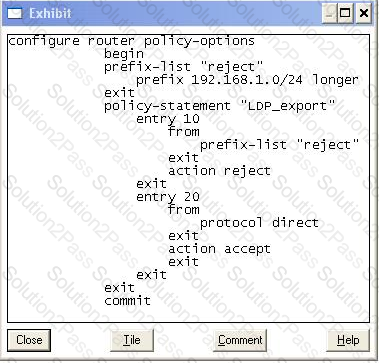Viewport: 379px width, 363px height.
Task: Click the 'action accept' line
Action: pos(219,249)
